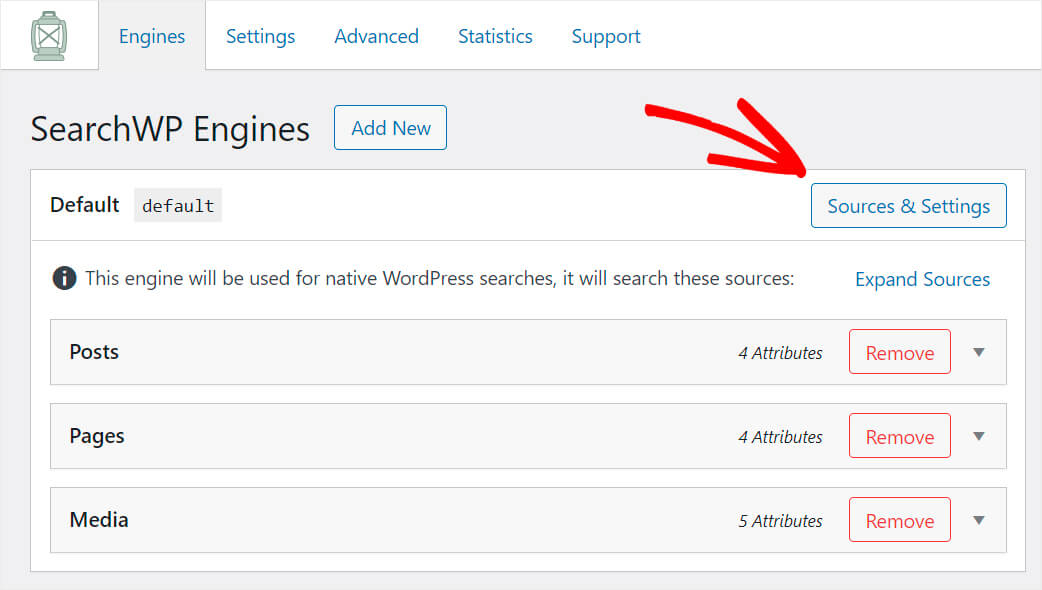Click the 'default' engine slug label

[178, 205]
